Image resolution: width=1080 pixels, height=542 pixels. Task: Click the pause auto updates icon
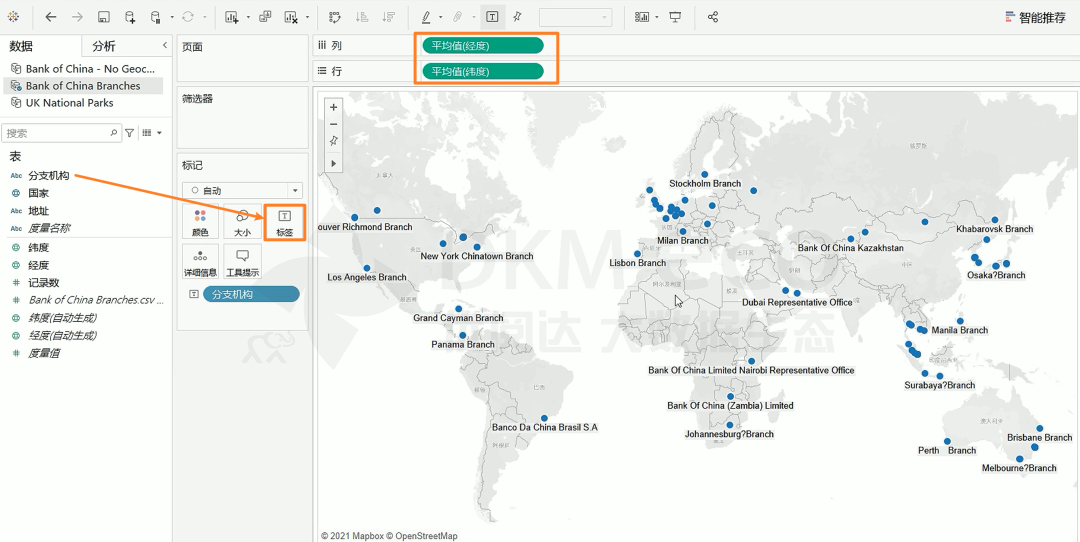pyautogui.click(x=156, y=17)
